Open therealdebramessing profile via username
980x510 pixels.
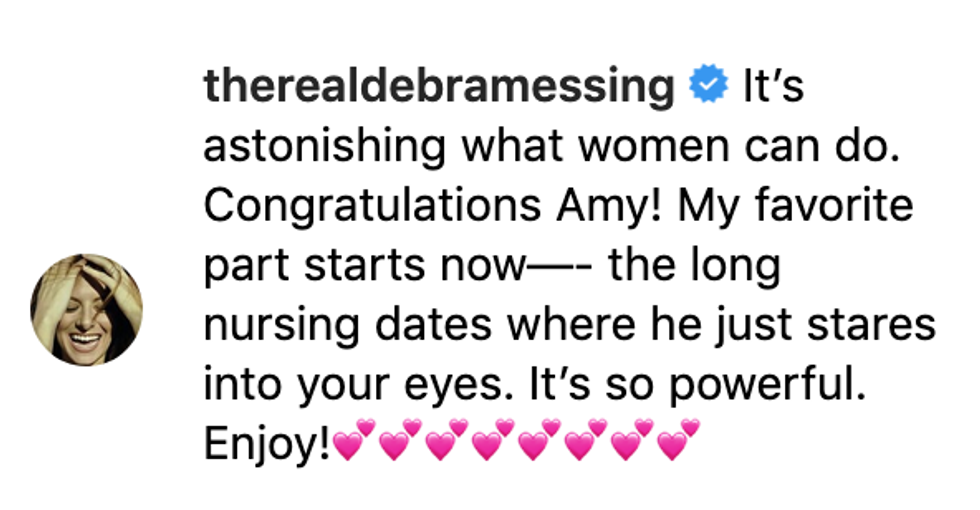click(439, 88)
